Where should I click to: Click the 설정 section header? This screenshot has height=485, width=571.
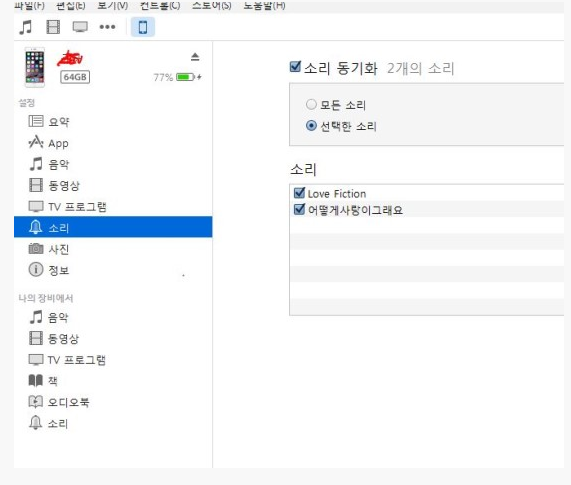27,103
